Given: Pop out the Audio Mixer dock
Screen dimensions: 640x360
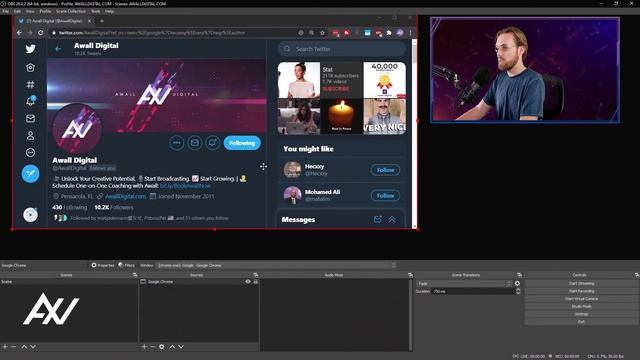Looking at the screenshot, I should [410, 275].
